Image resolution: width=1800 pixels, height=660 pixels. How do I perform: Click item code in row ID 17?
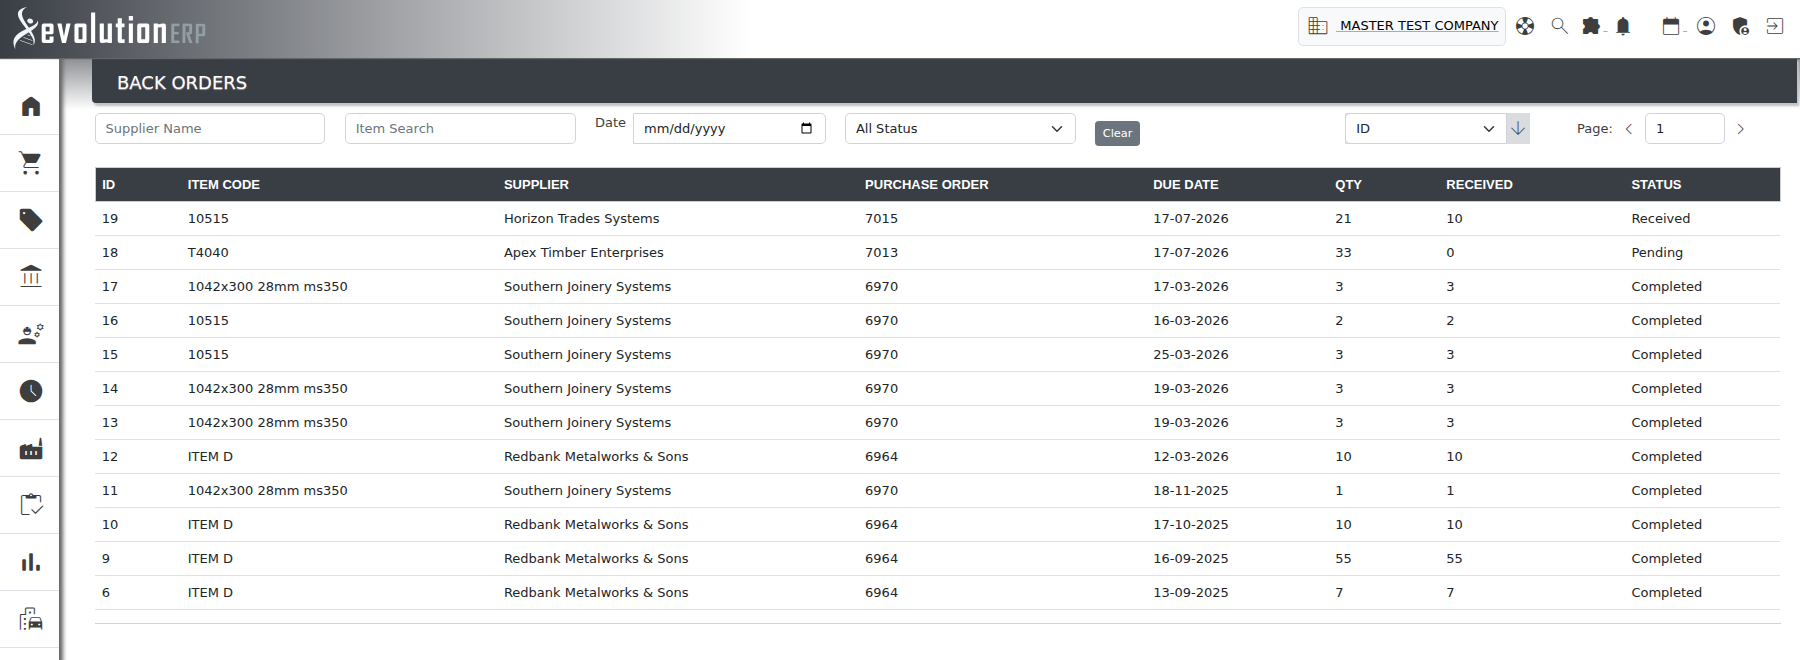[x=268, y=287]
